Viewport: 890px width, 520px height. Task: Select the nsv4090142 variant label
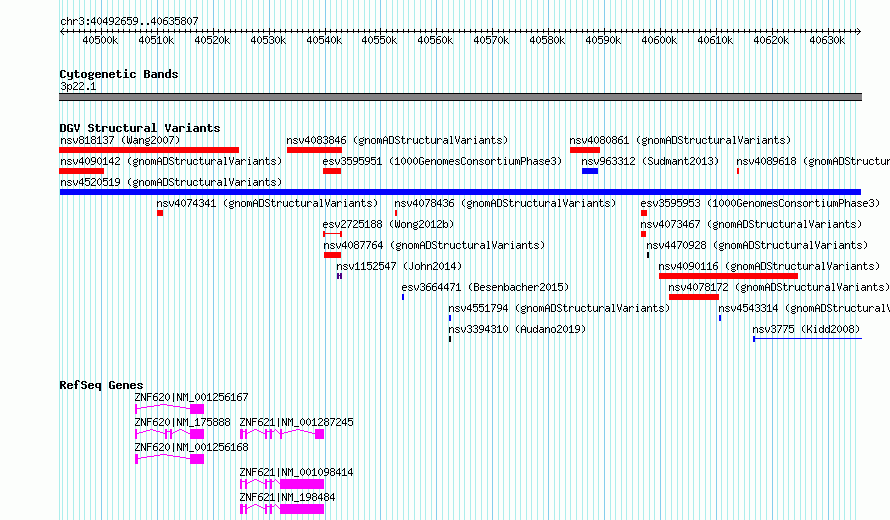[171, 161]
